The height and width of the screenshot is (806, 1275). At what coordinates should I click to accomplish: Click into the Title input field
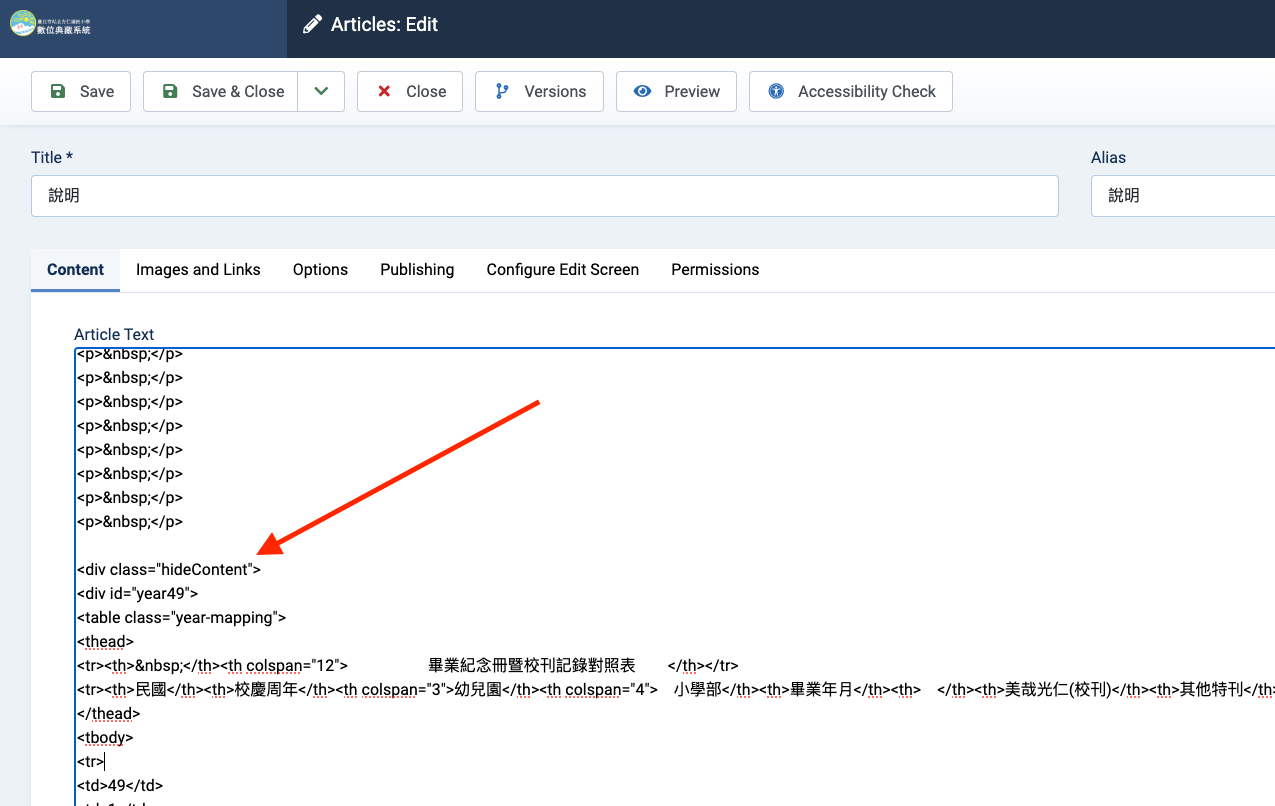[x=544, y=196]
